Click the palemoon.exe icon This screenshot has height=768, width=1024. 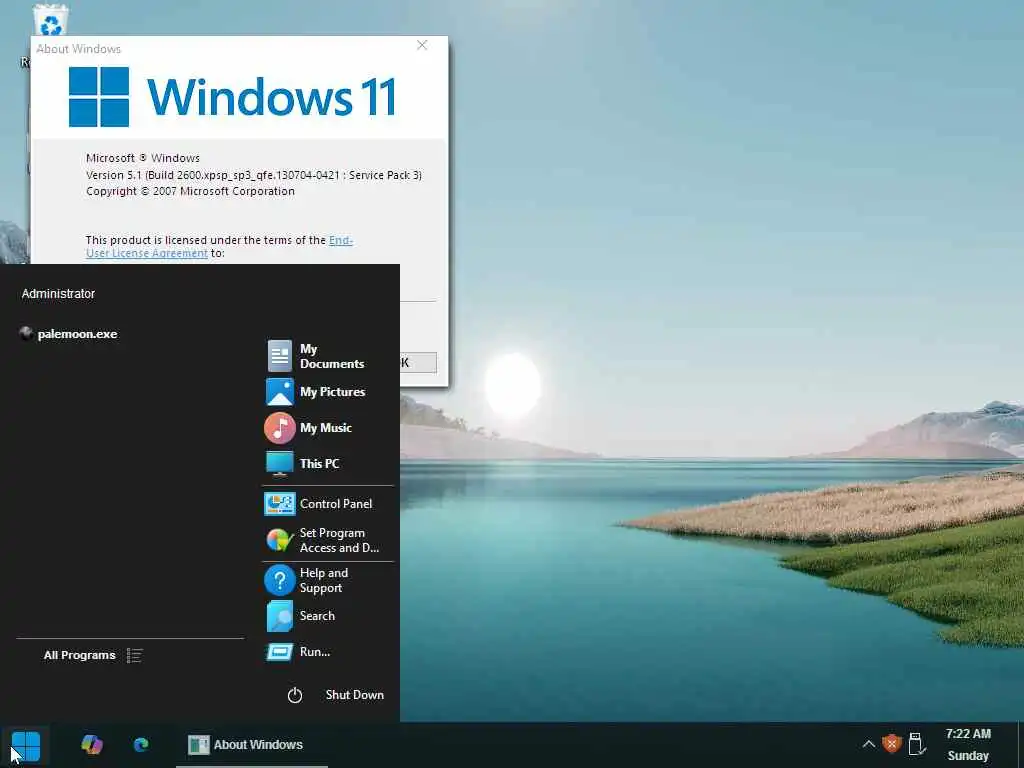(26, 334)
